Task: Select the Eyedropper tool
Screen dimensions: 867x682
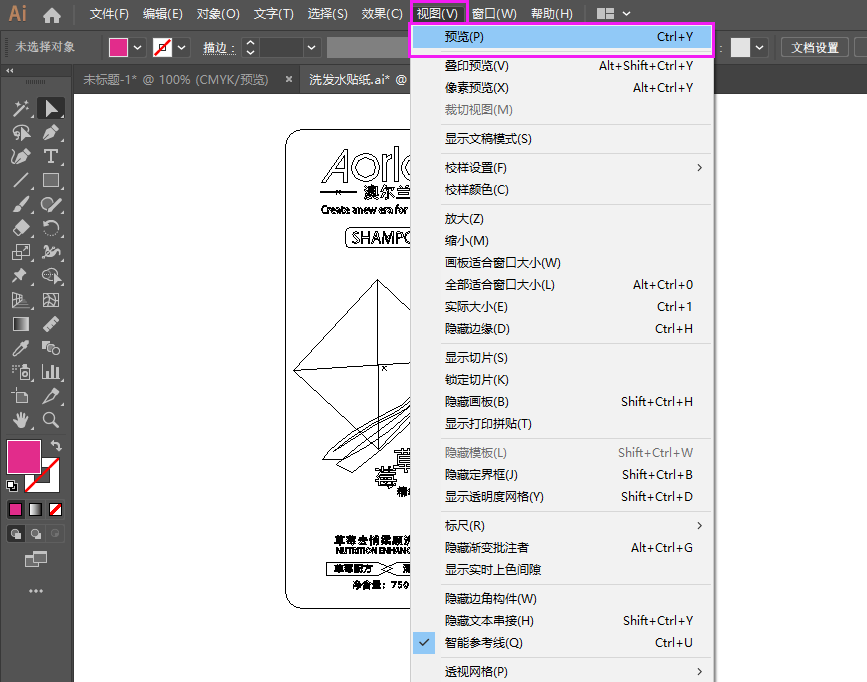Action: tap(20, 348)
